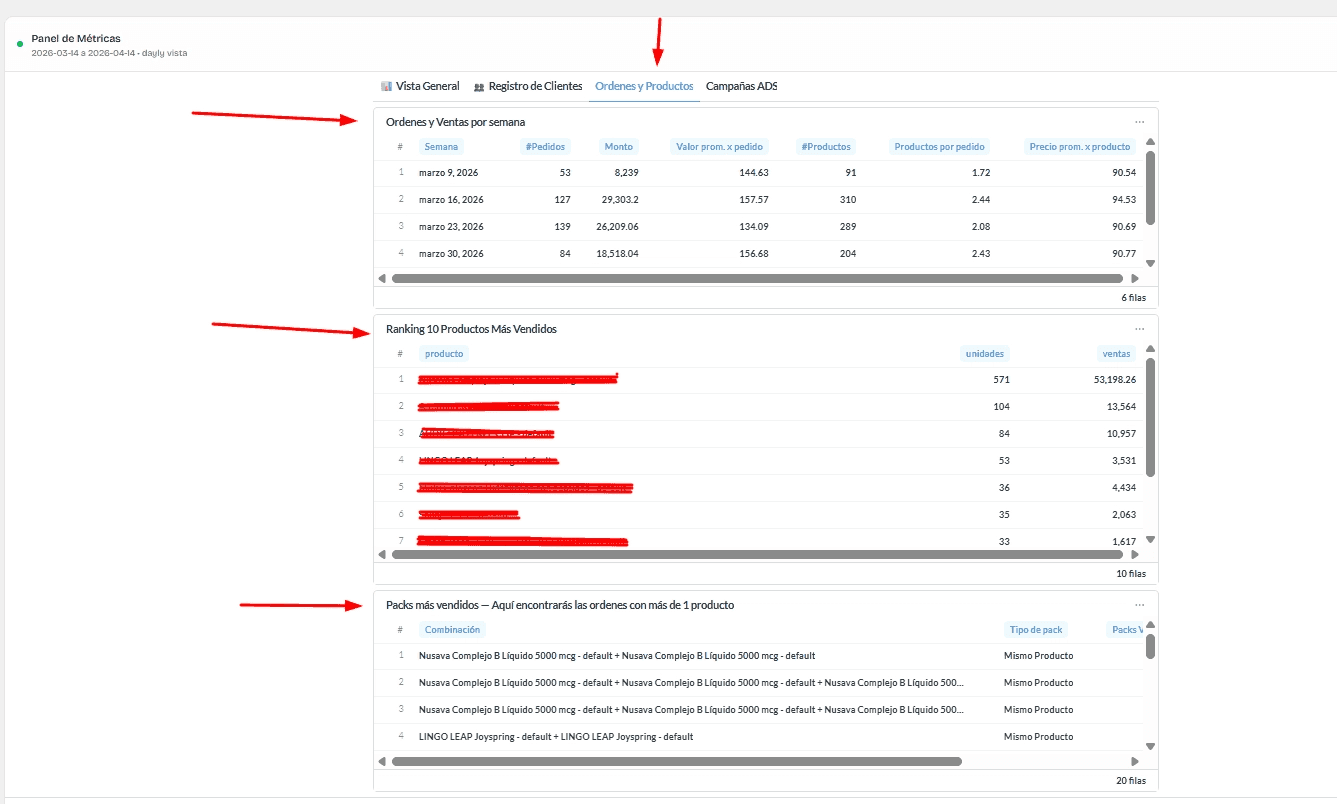The width and height of the screenshot is (1337, 804).
Task: Click scroll-up arrow in weekly orders table
Action: coord(1150,142)
